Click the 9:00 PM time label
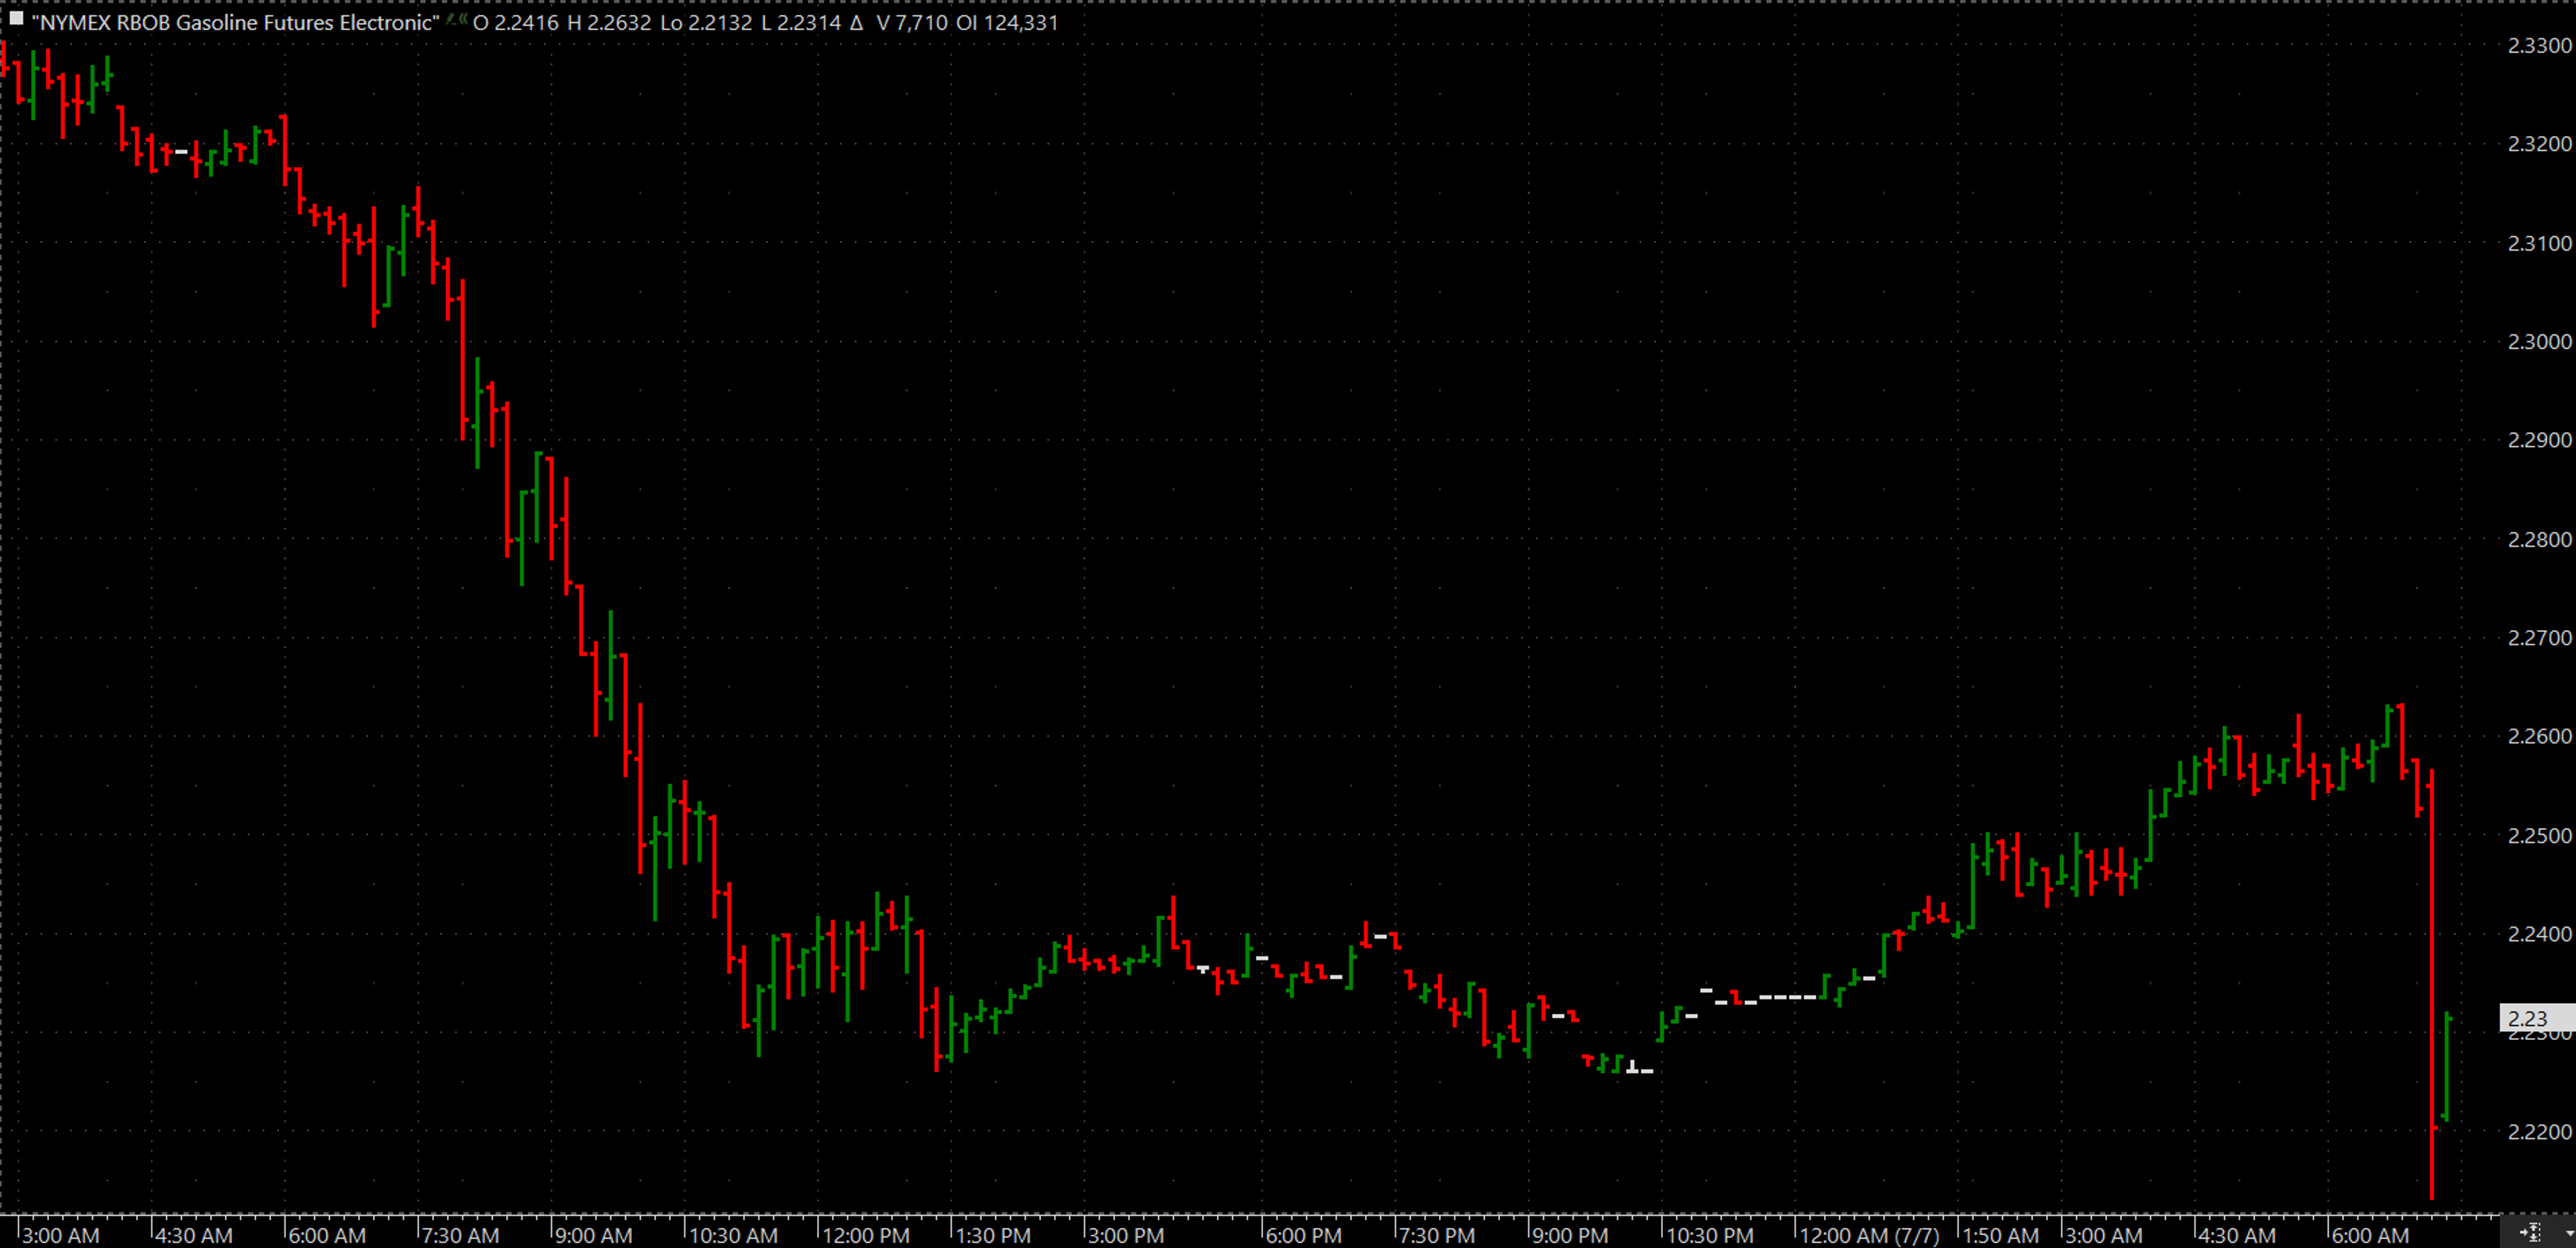Viewport: 2576px width, 1248px height. click(1570, 1235)
